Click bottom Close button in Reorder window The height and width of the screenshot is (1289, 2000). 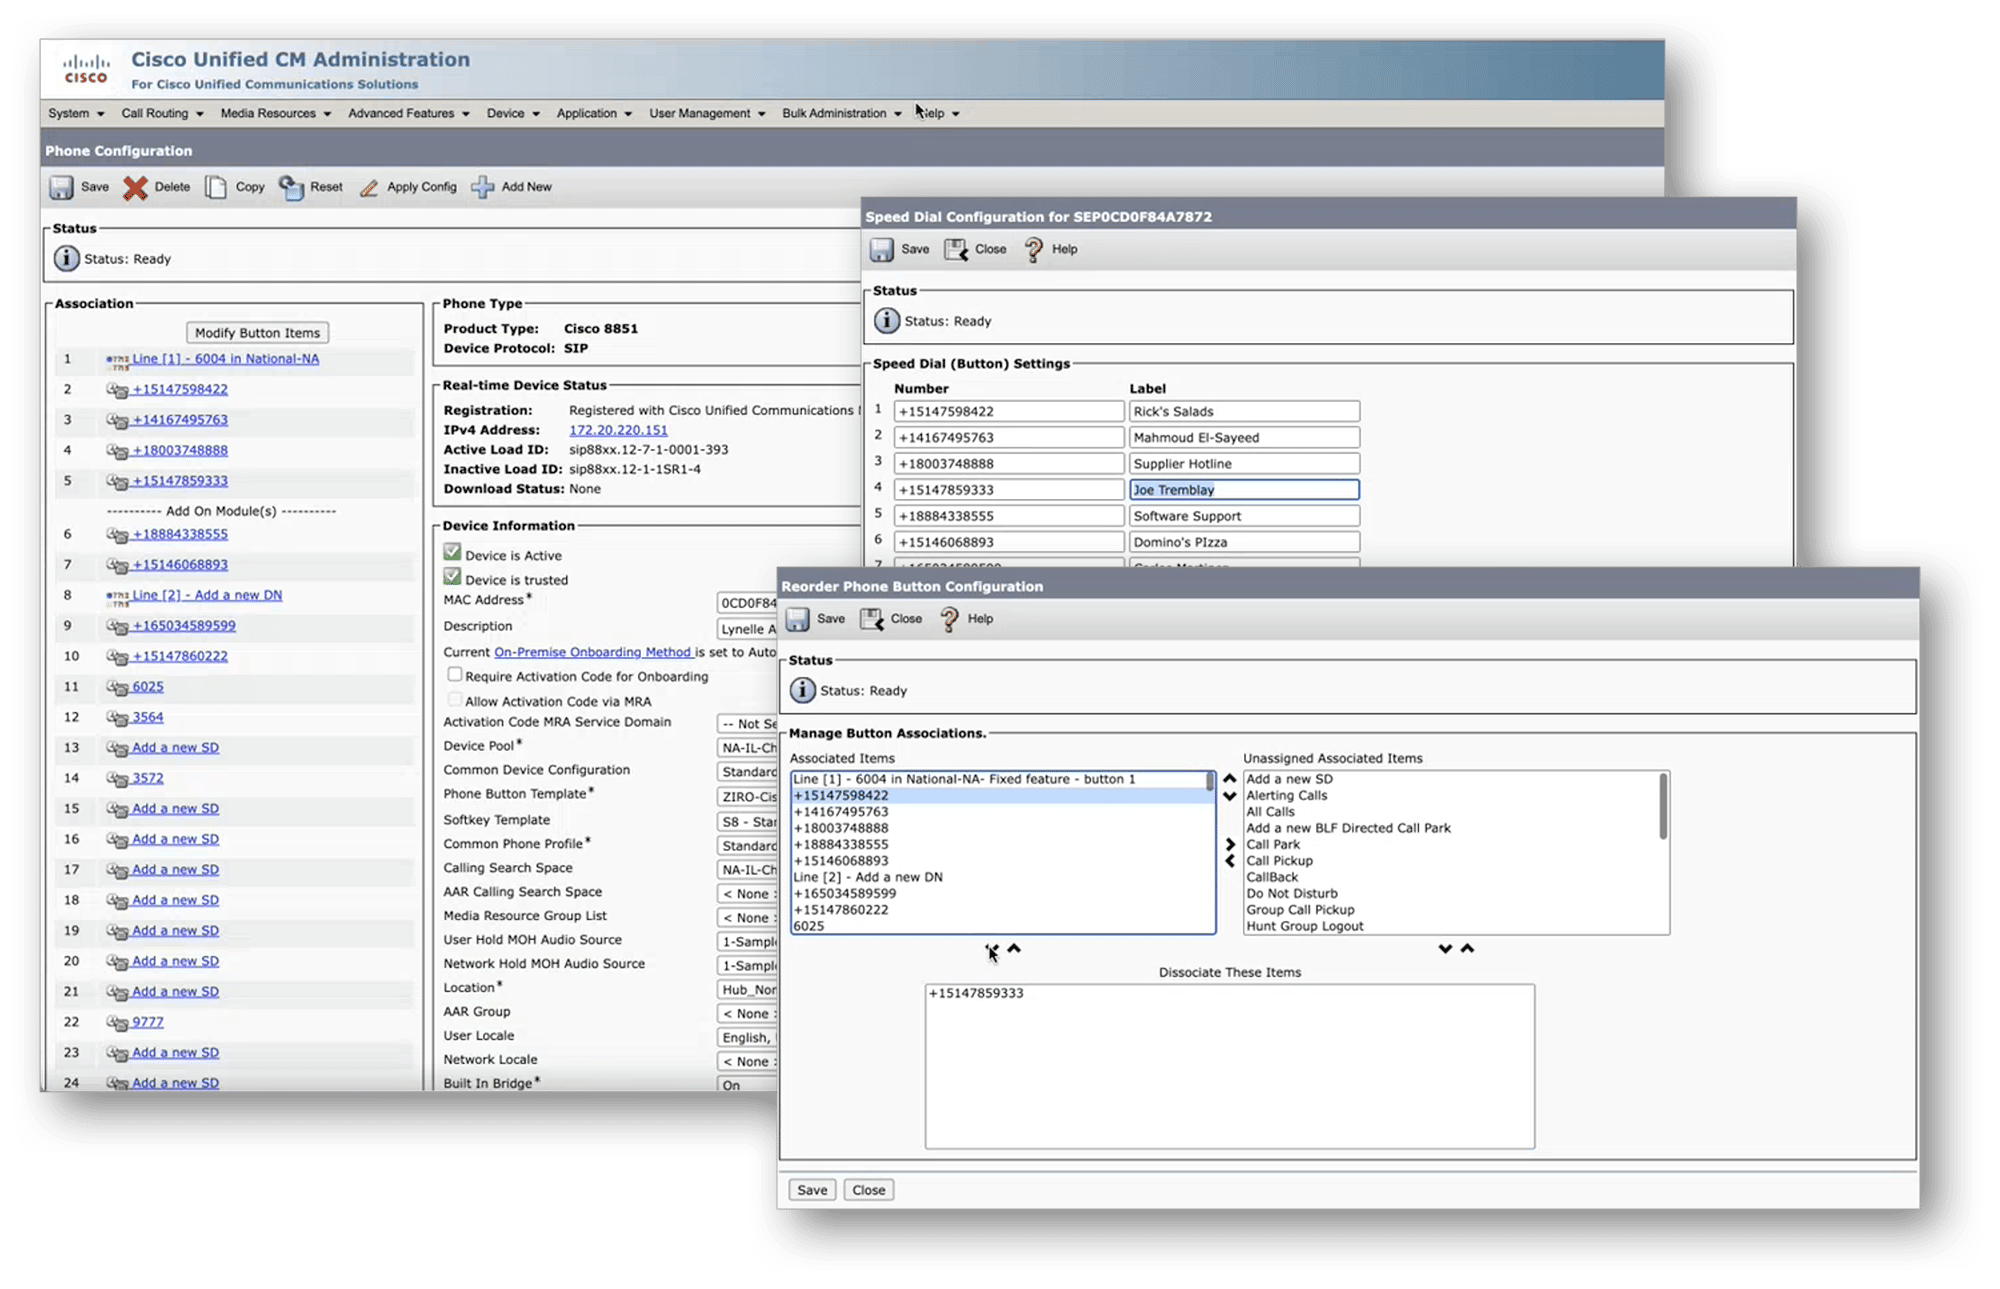pos(868,1189)
